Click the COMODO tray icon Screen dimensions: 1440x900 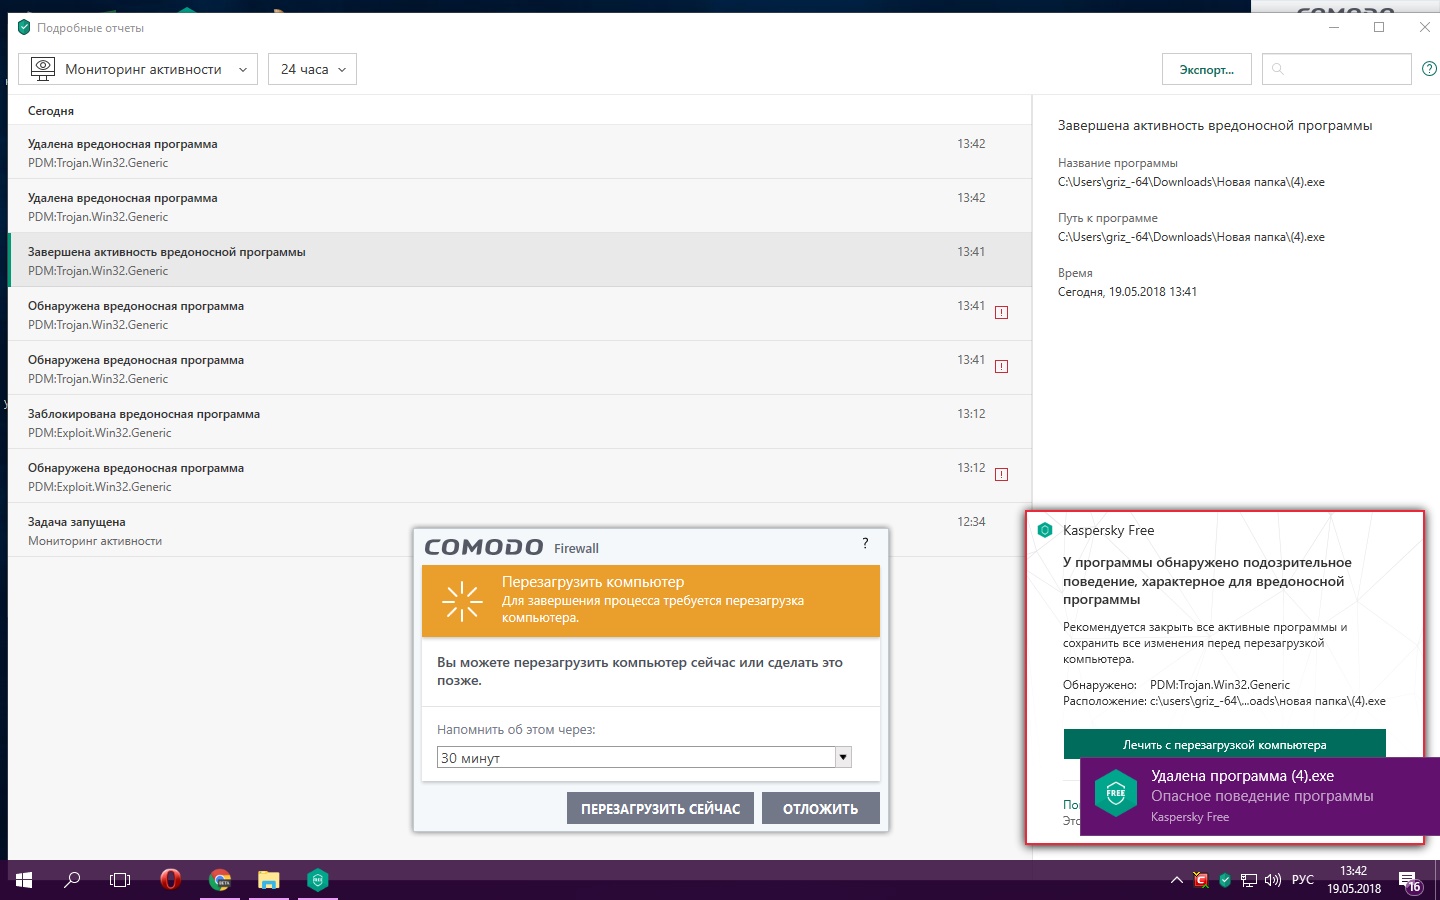1201,880
